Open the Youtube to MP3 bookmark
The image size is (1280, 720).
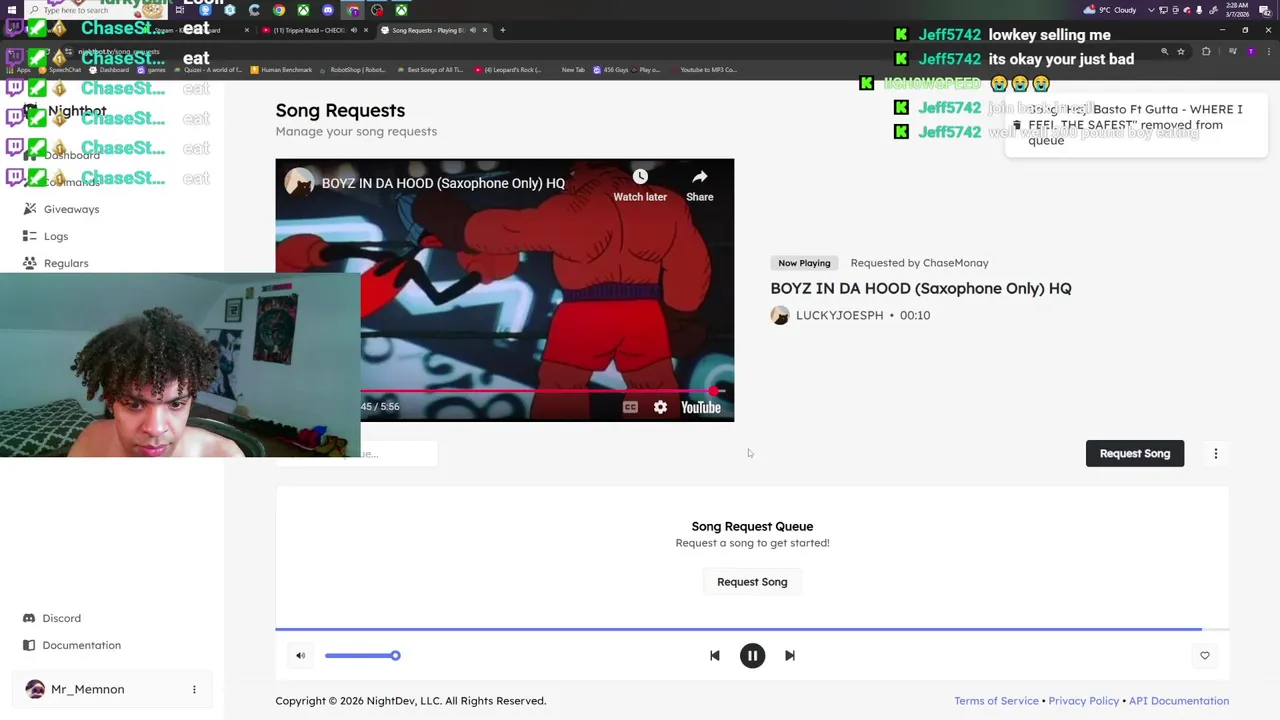[x=703, y=70]
